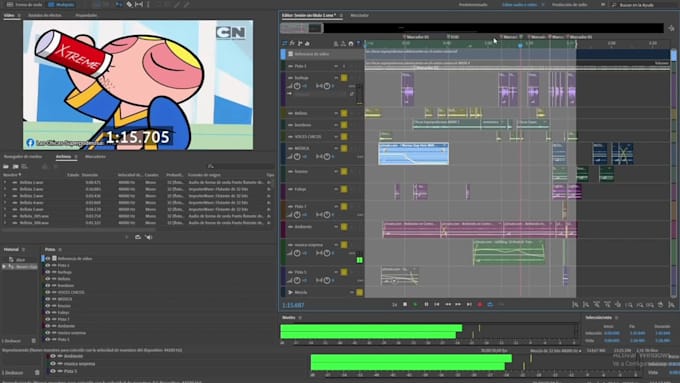This screenshot has width=680, height=383.
Task: Pause playback in the transport
Action: click(x=426, y=304)
